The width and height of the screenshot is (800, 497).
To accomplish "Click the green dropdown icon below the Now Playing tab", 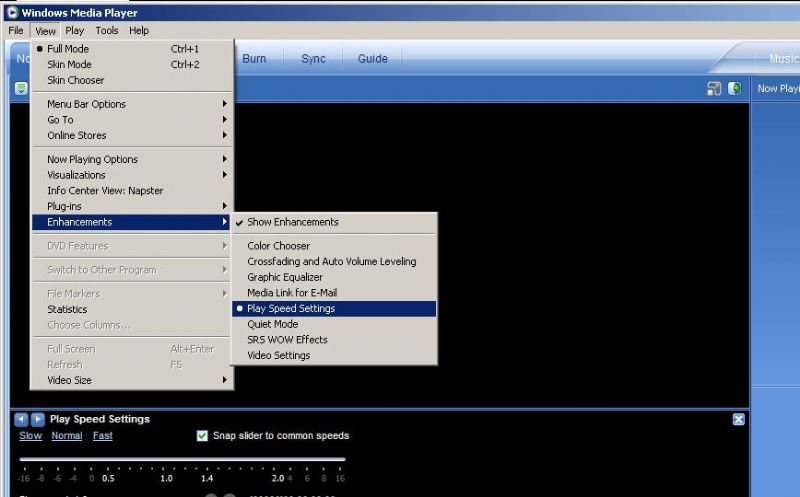I will [x=21, y=88].
